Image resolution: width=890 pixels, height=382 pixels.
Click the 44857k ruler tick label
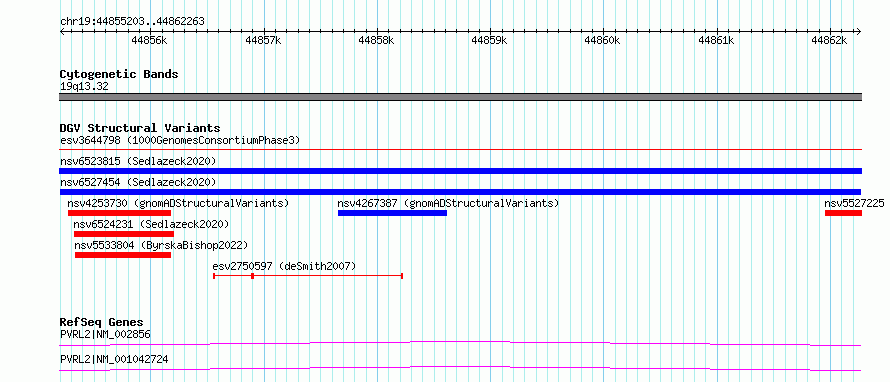pyautogui.click(x=263, y=41)
